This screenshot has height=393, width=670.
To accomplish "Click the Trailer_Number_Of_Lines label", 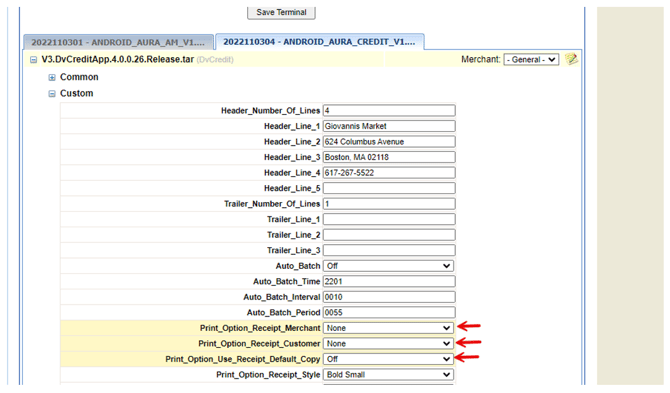I will pyautogui.click(x=272, y=204).
